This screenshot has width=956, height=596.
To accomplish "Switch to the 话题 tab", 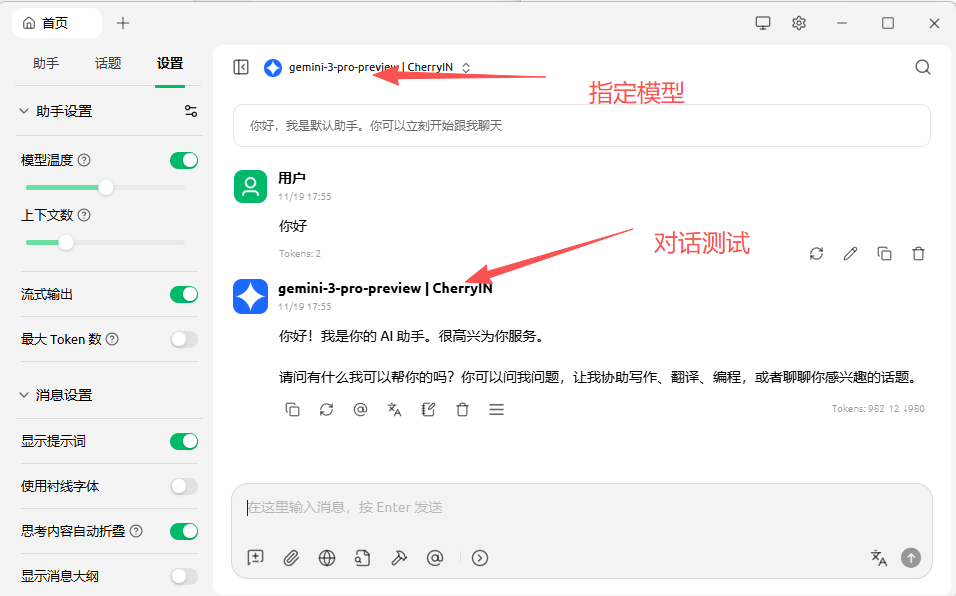I will click(108, 62).
